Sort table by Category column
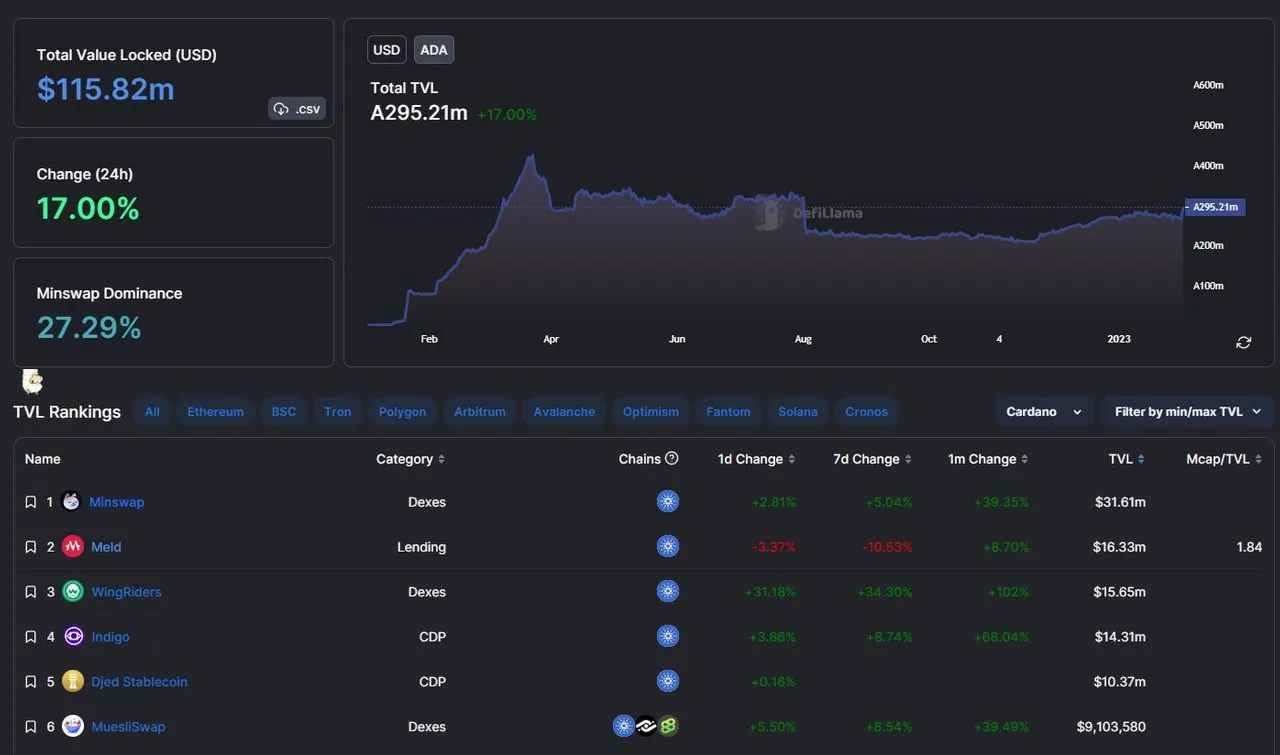The width and height of the screenshot is (1280, 755). (x=411, y=459)
